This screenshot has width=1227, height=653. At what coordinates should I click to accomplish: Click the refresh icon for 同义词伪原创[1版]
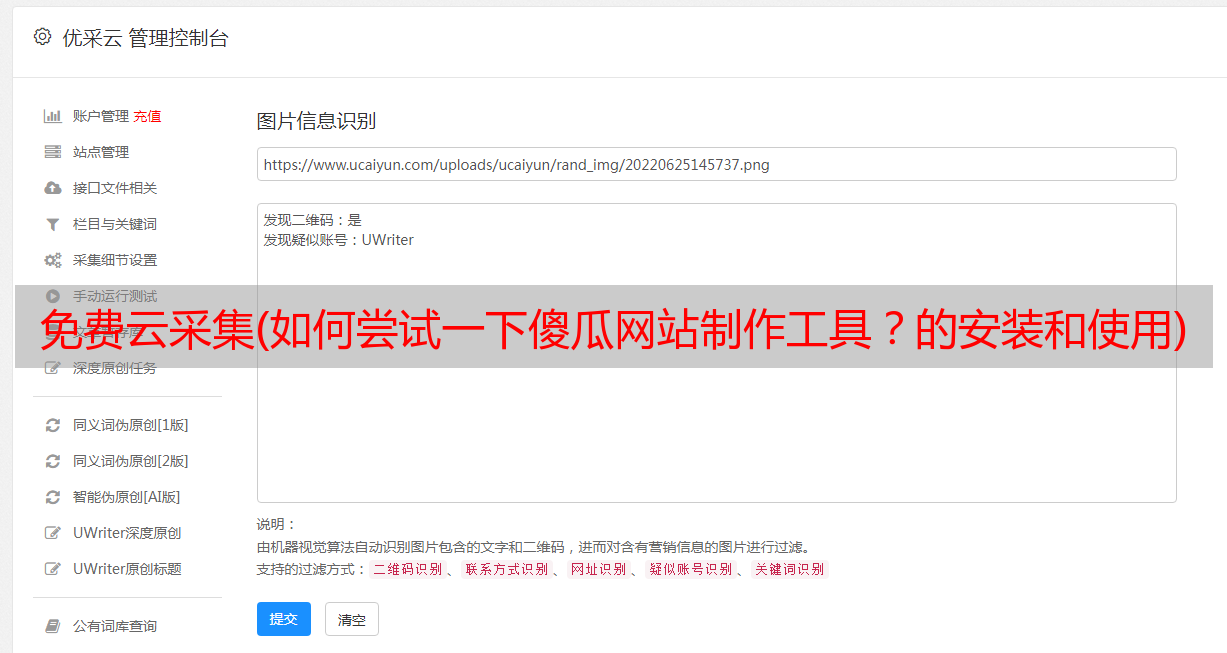pyautogui.click(x=53, y=425)
